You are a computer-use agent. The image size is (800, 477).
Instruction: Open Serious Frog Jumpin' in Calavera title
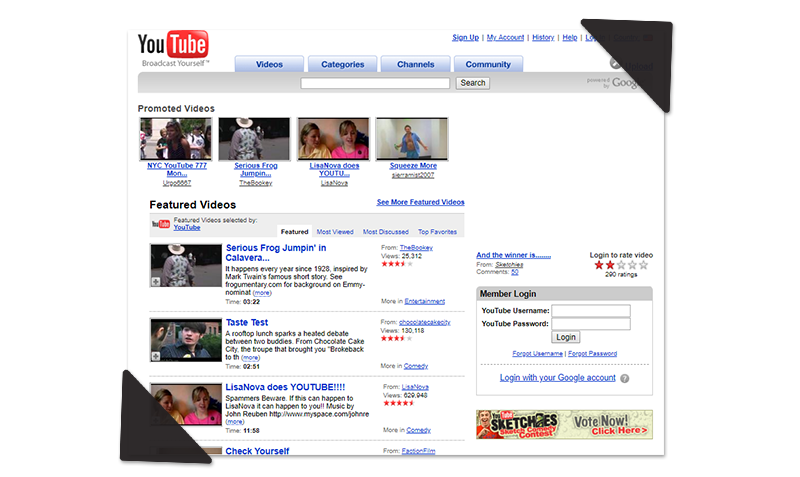(276, 253)
